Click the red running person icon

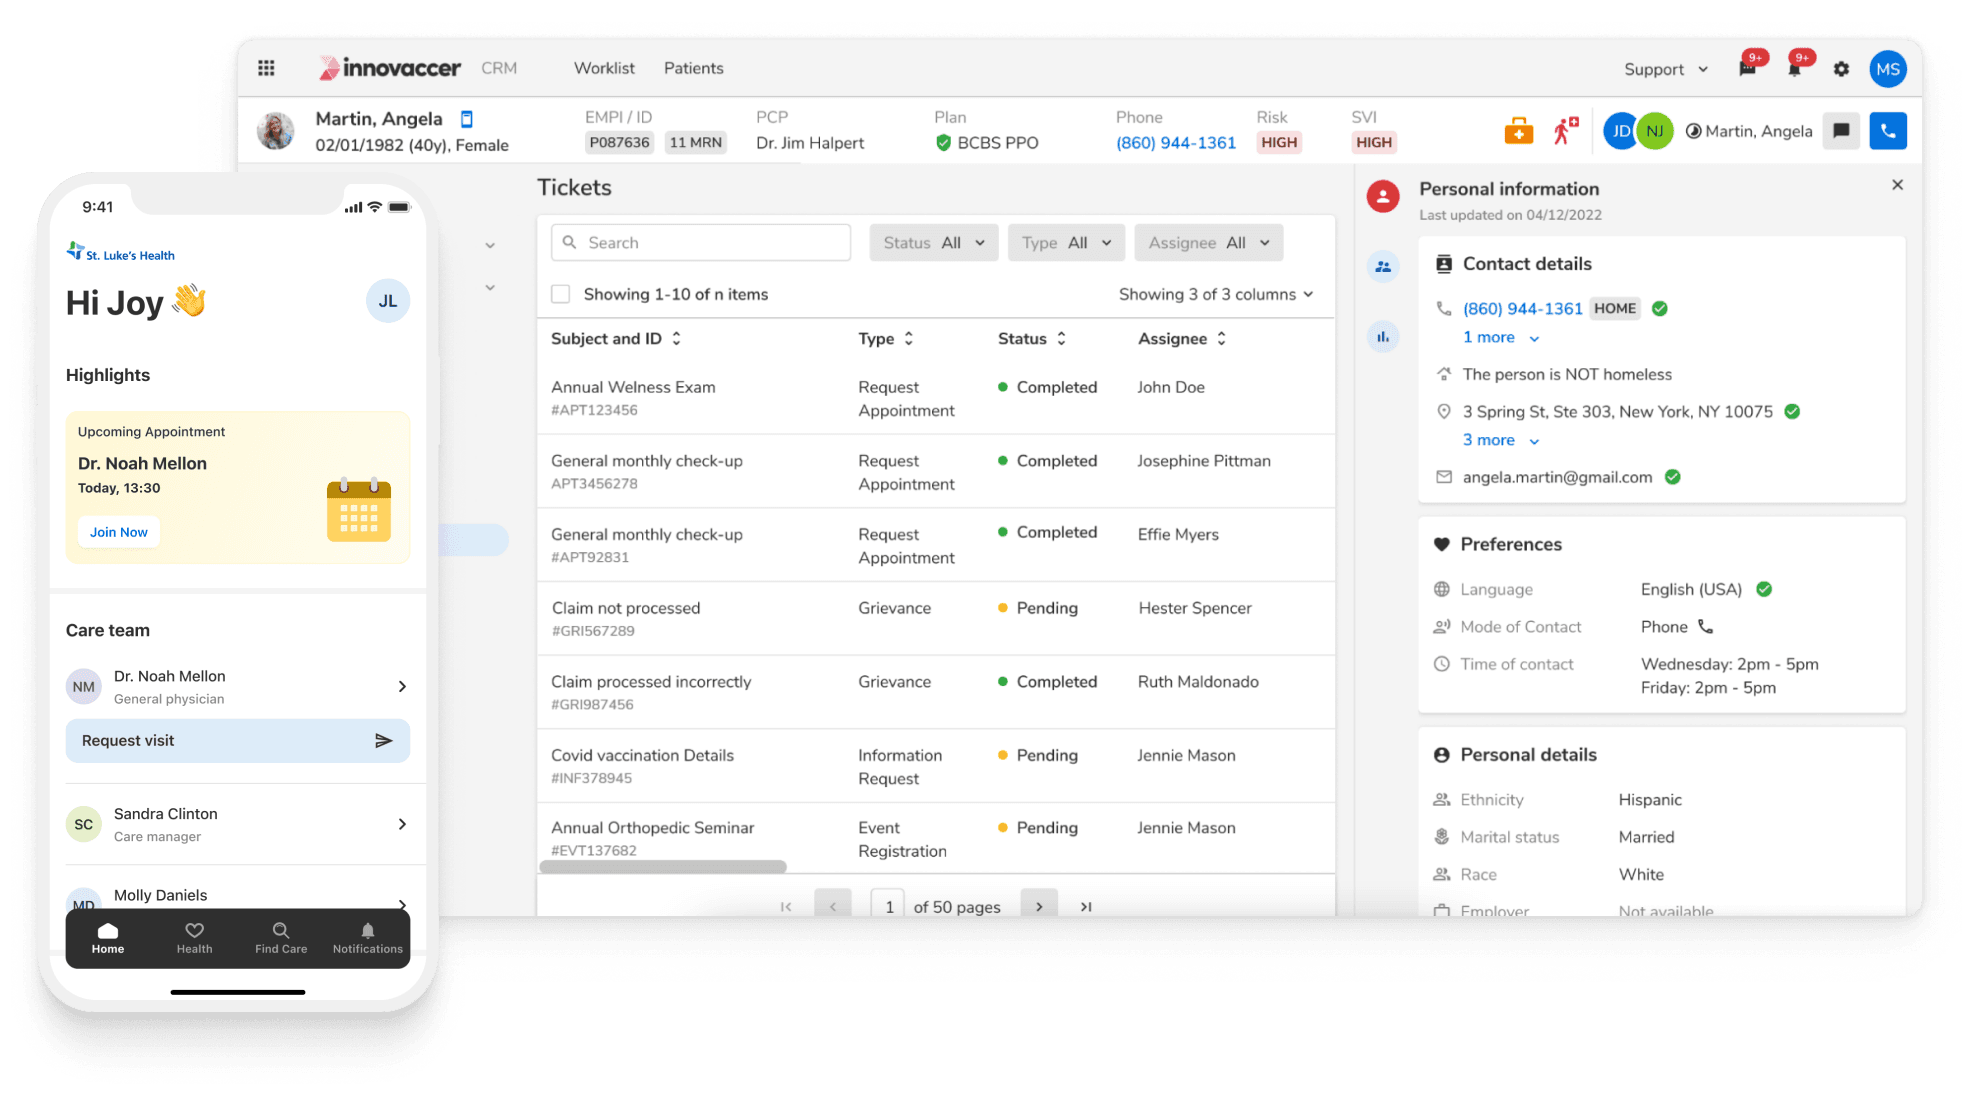coord(1565,131)
